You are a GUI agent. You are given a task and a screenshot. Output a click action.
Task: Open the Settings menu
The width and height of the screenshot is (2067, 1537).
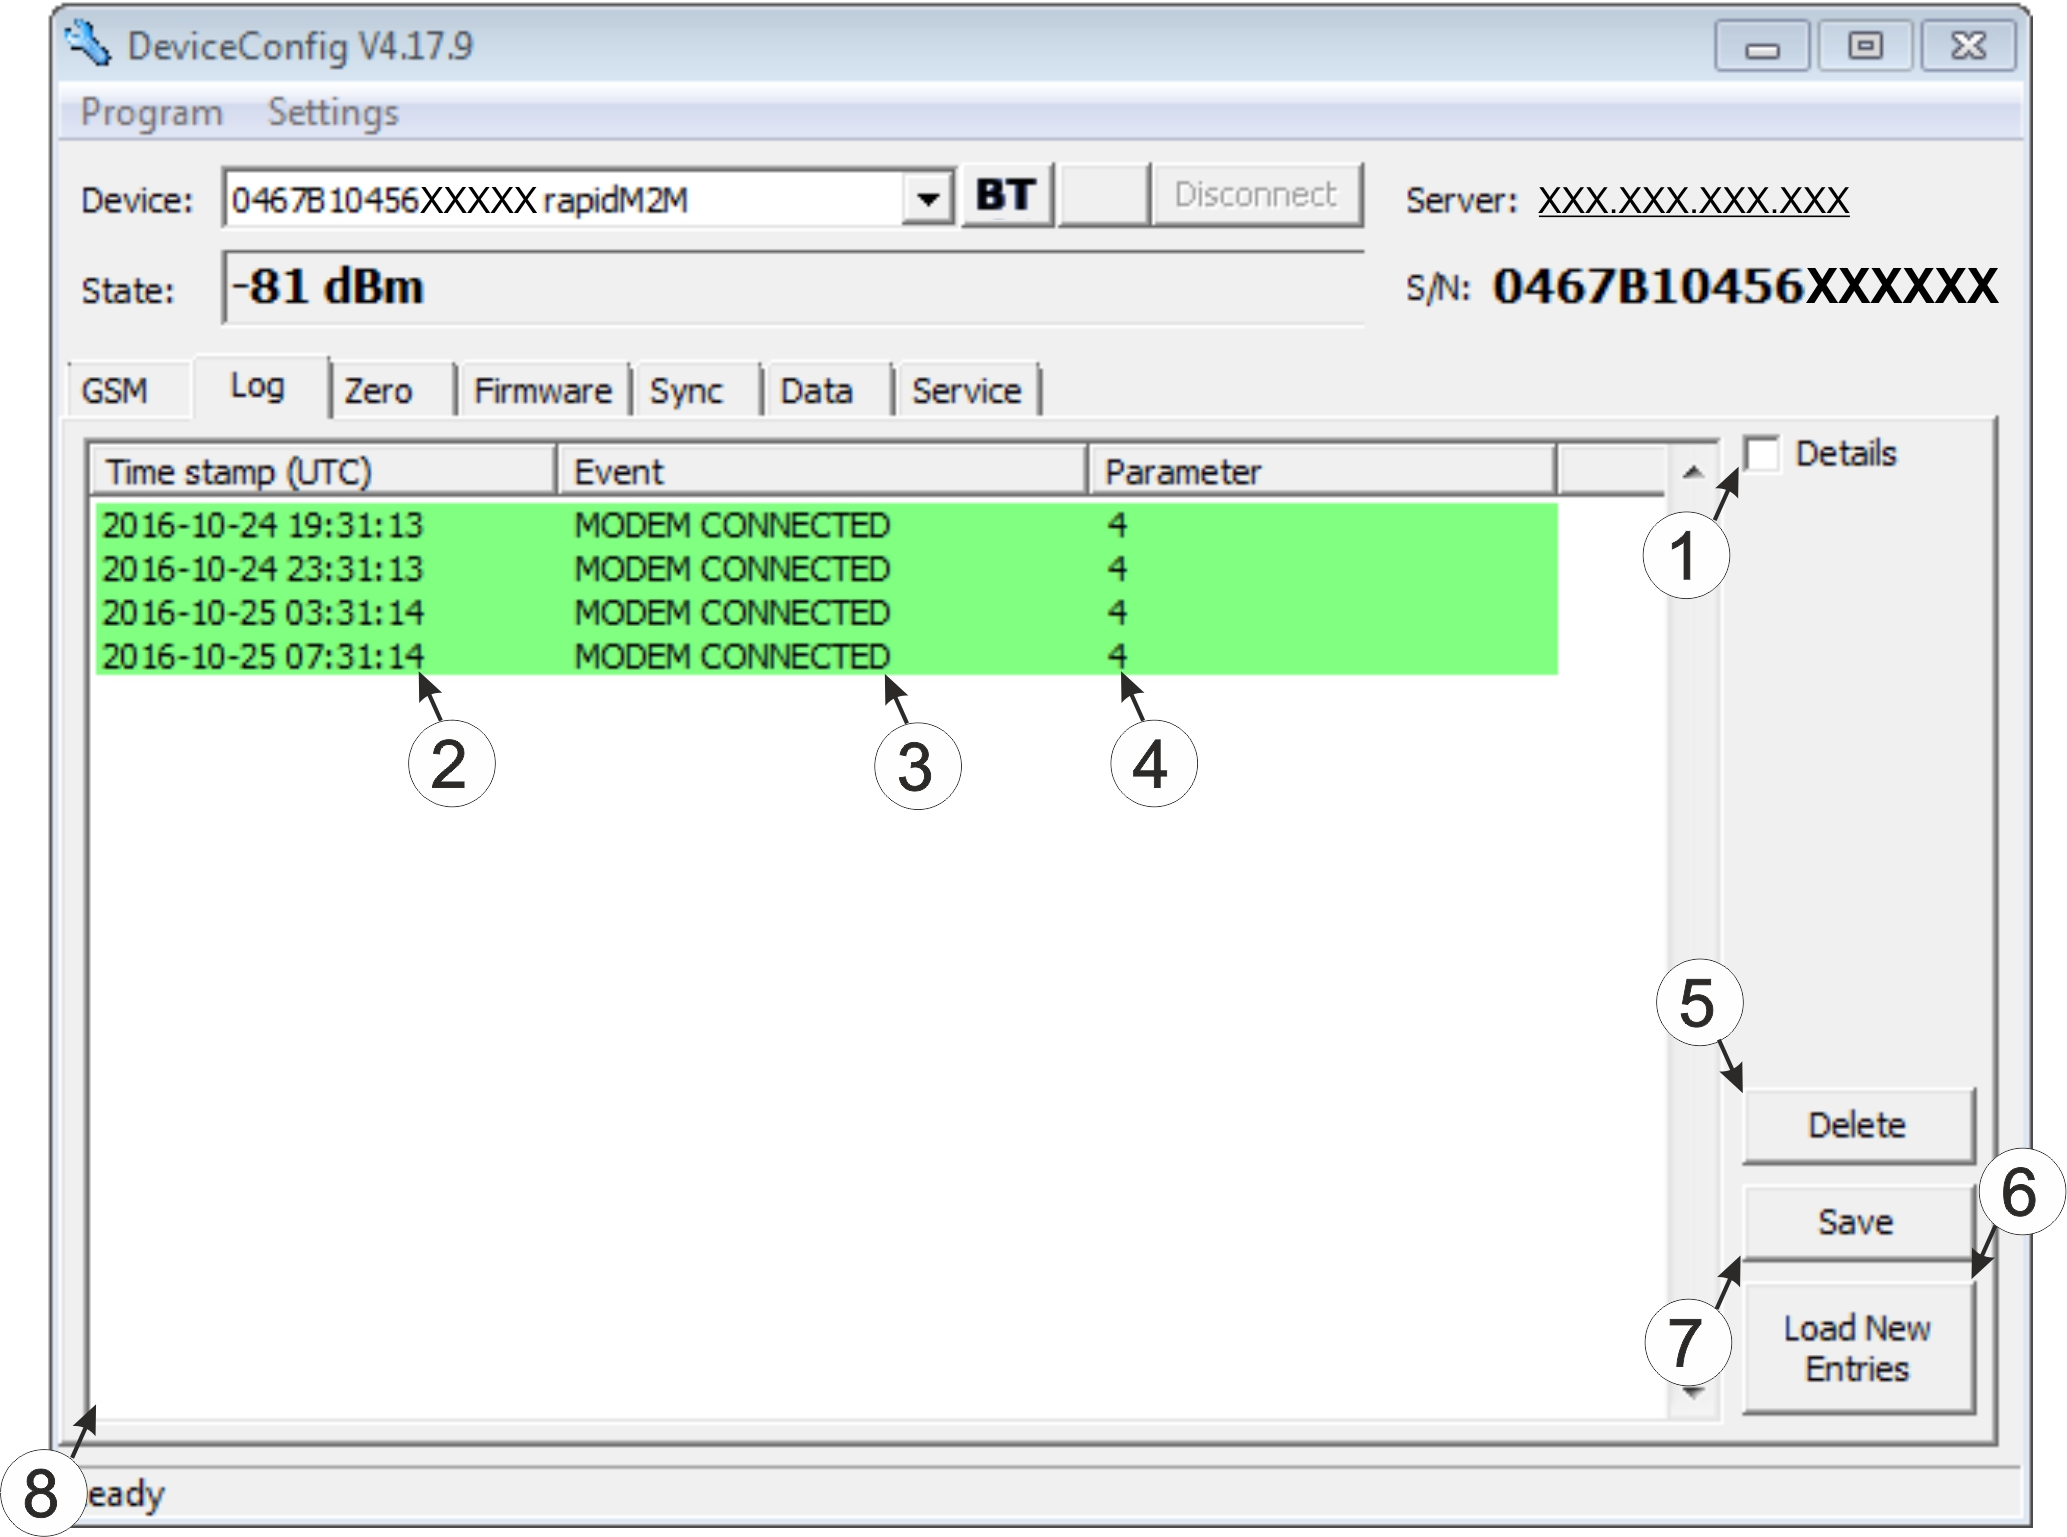pyautogui.click(x=333, y=112)
